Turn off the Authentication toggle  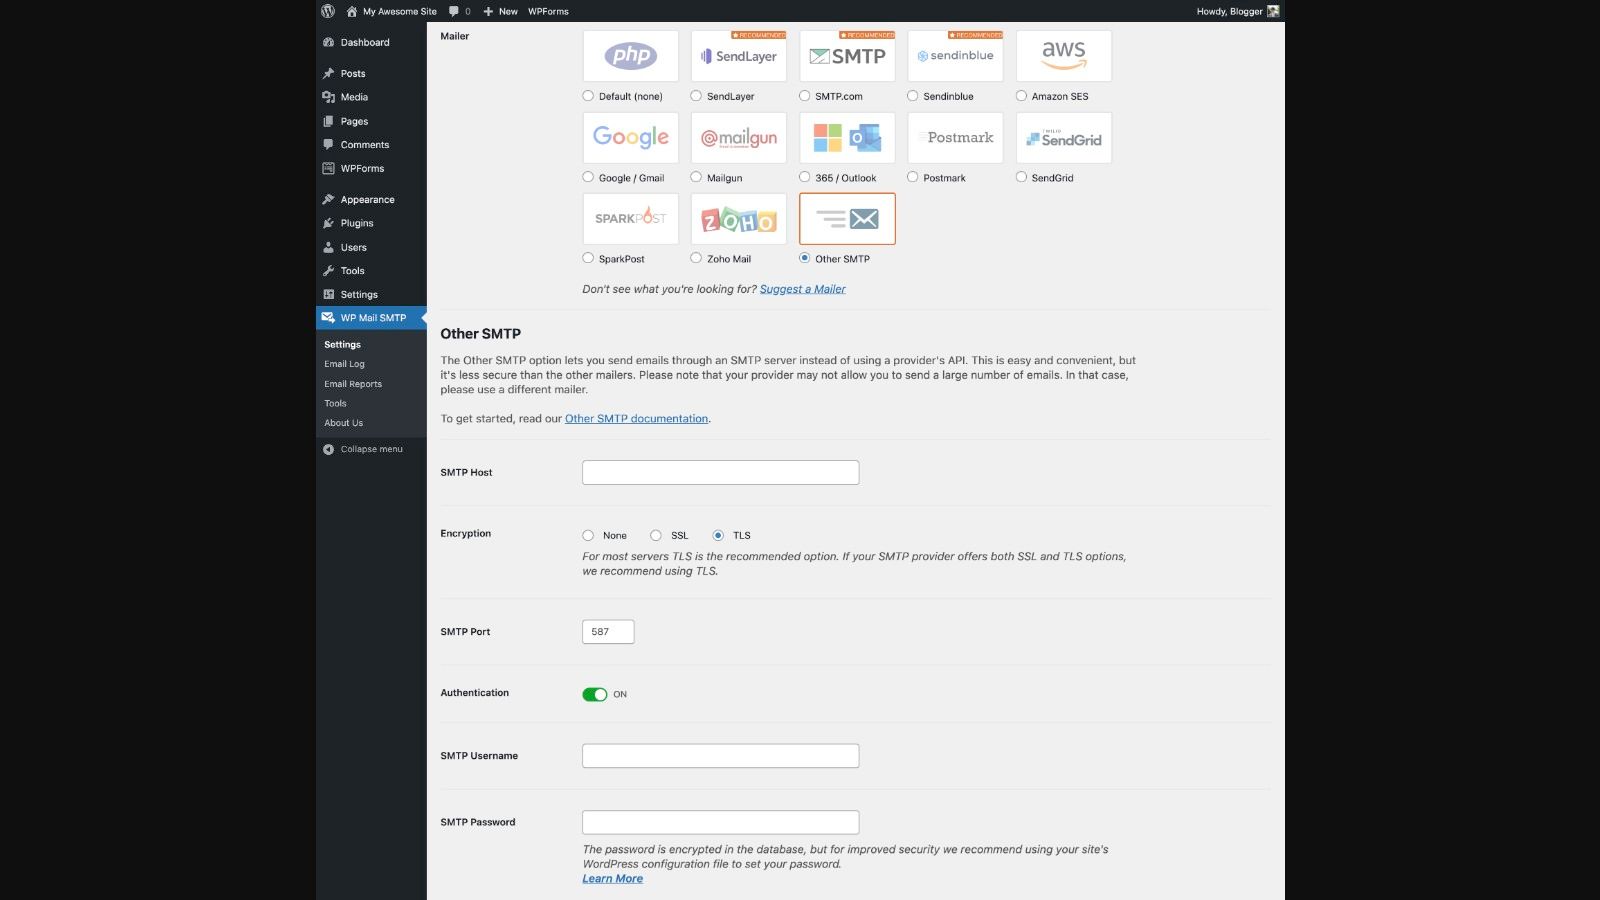[596, 693]
